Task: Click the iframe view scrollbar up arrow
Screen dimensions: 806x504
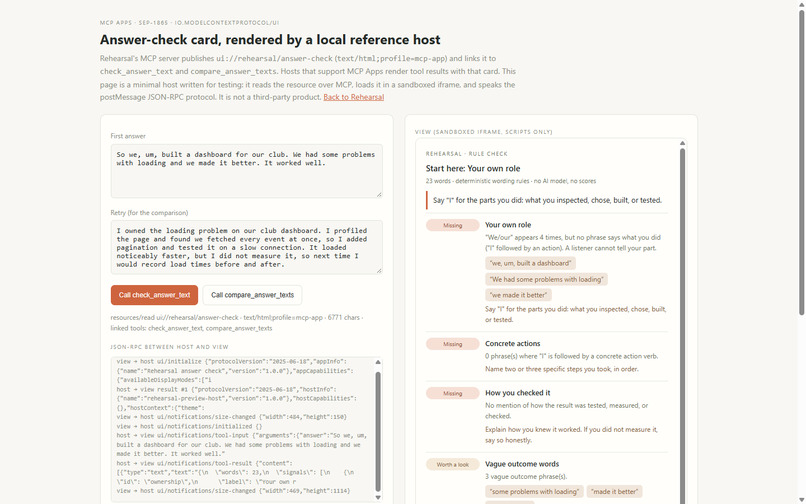Action: point(683,143)
